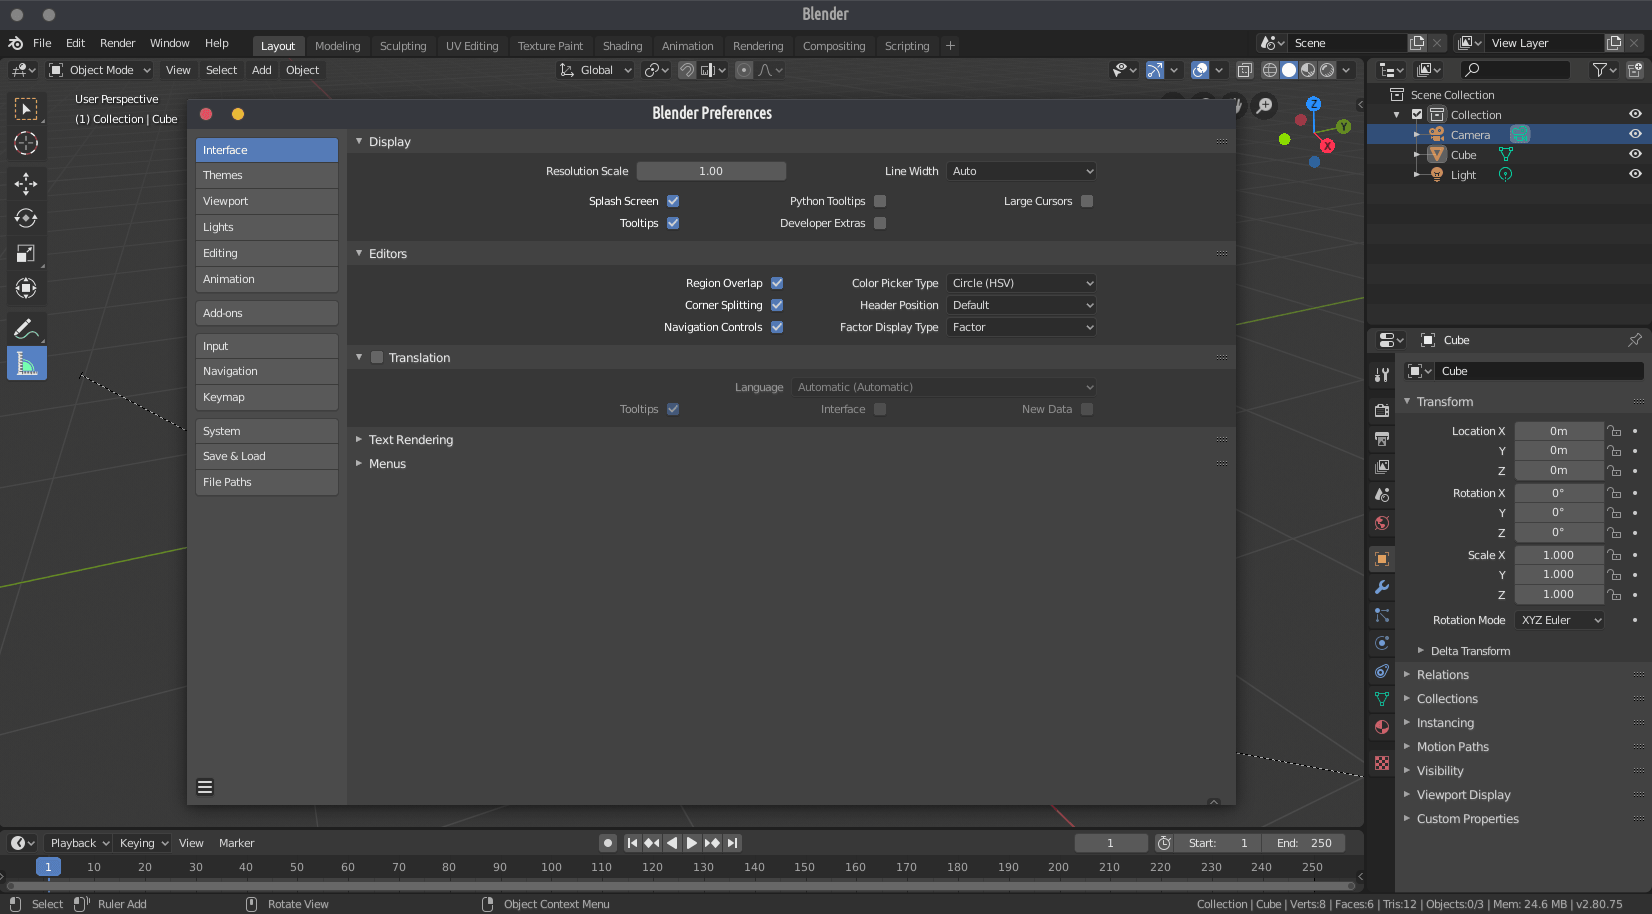Open the Output properties tab
This screenshot has height=914, width=1652.
tap(1382, 438)
